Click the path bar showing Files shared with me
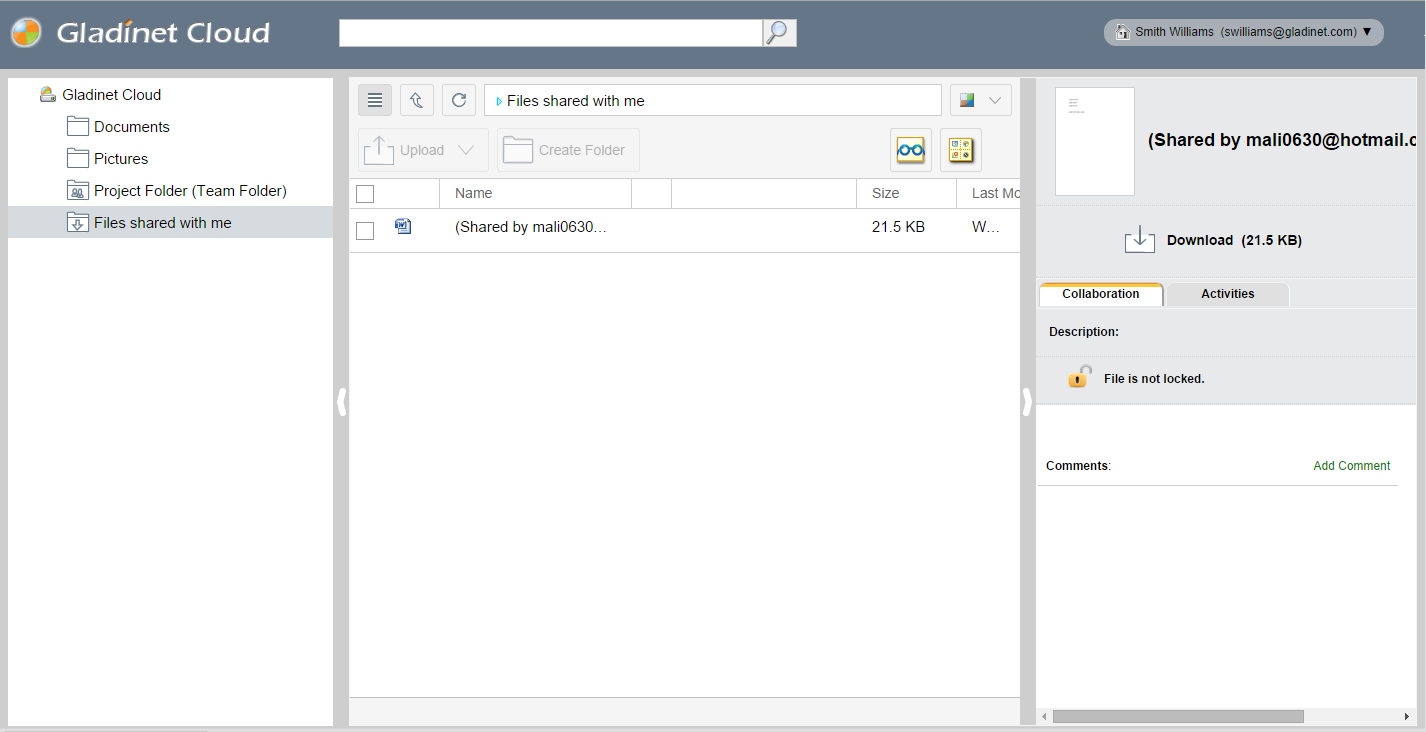1426x732 pixels. coord(713,100)
